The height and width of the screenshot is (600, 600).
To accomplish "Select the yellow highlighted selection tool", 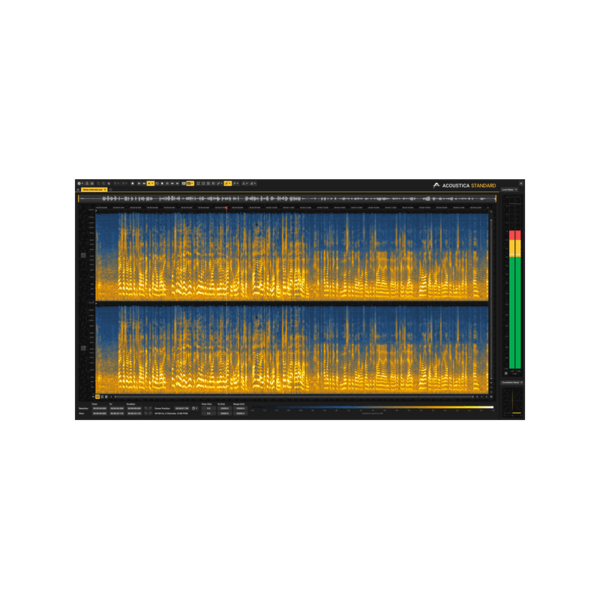I will point(226,184).
